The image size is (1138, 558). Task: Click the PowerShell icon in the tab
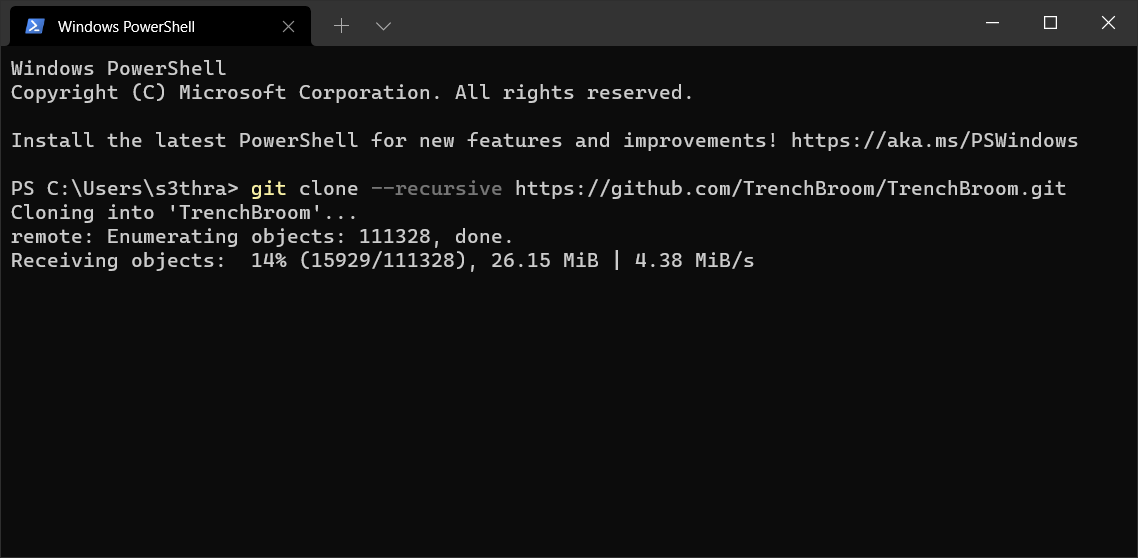click(34, 26)
